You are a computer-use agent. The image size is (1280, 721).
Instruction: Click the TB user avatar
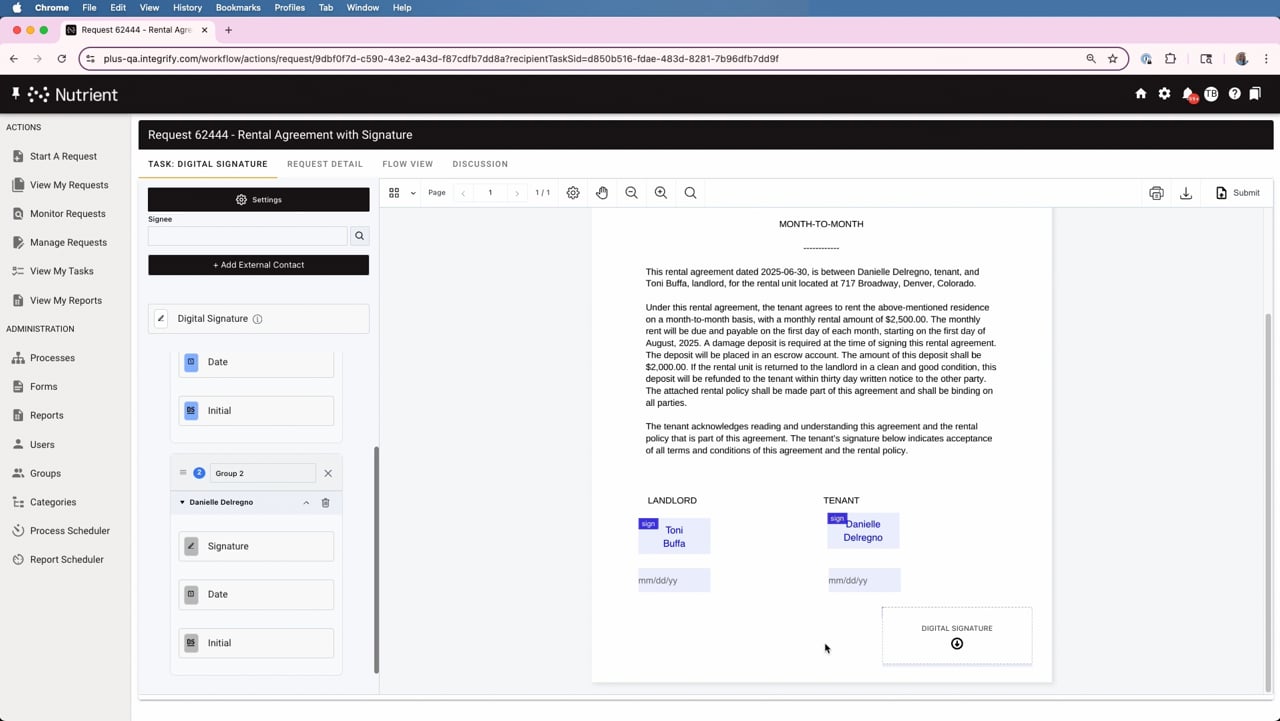pos(1211,94)
